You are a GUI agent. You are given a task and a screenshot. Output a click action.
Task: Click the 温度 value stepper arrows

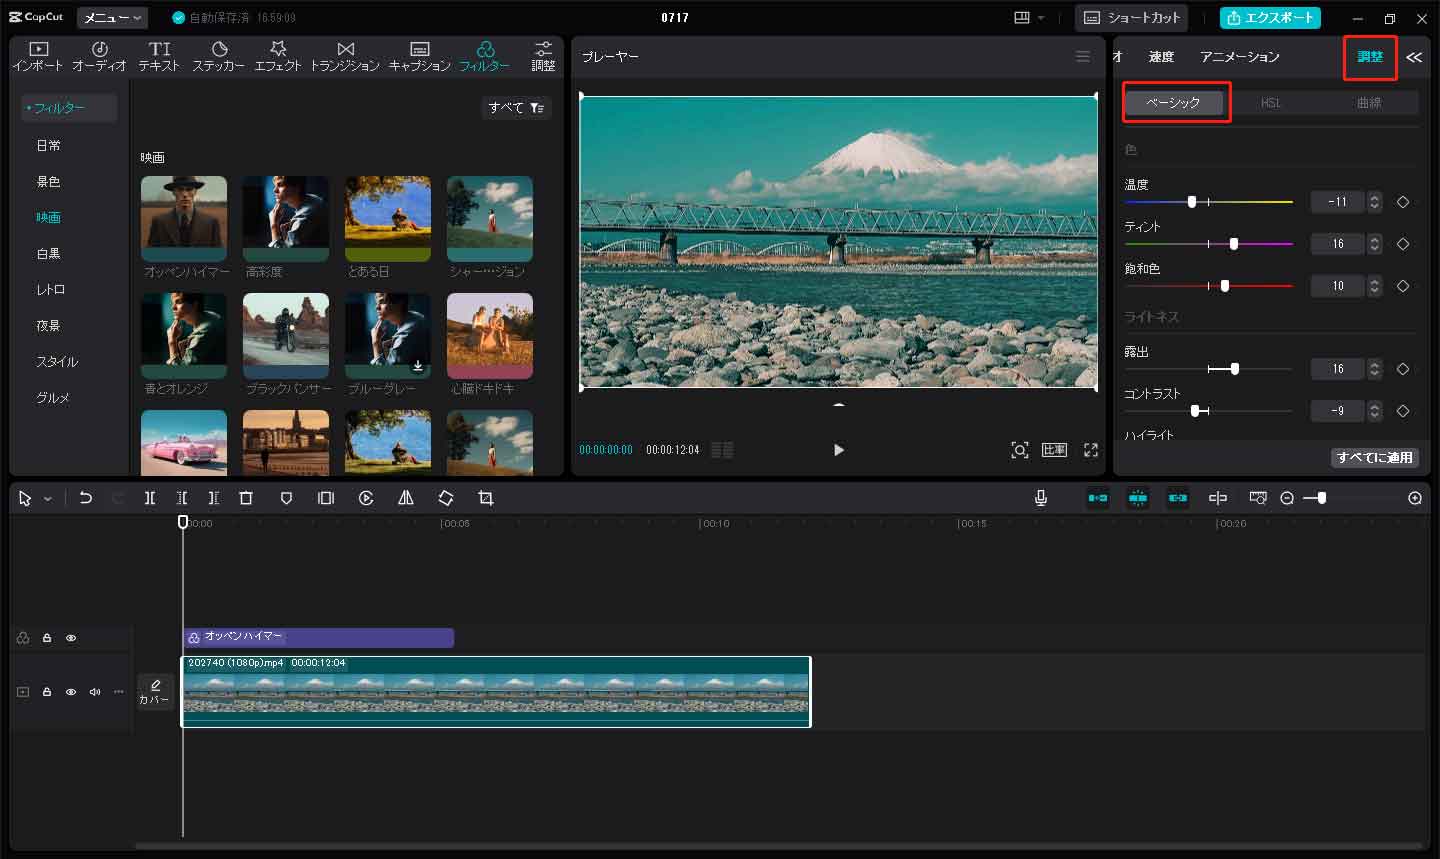pos(1375,202)
